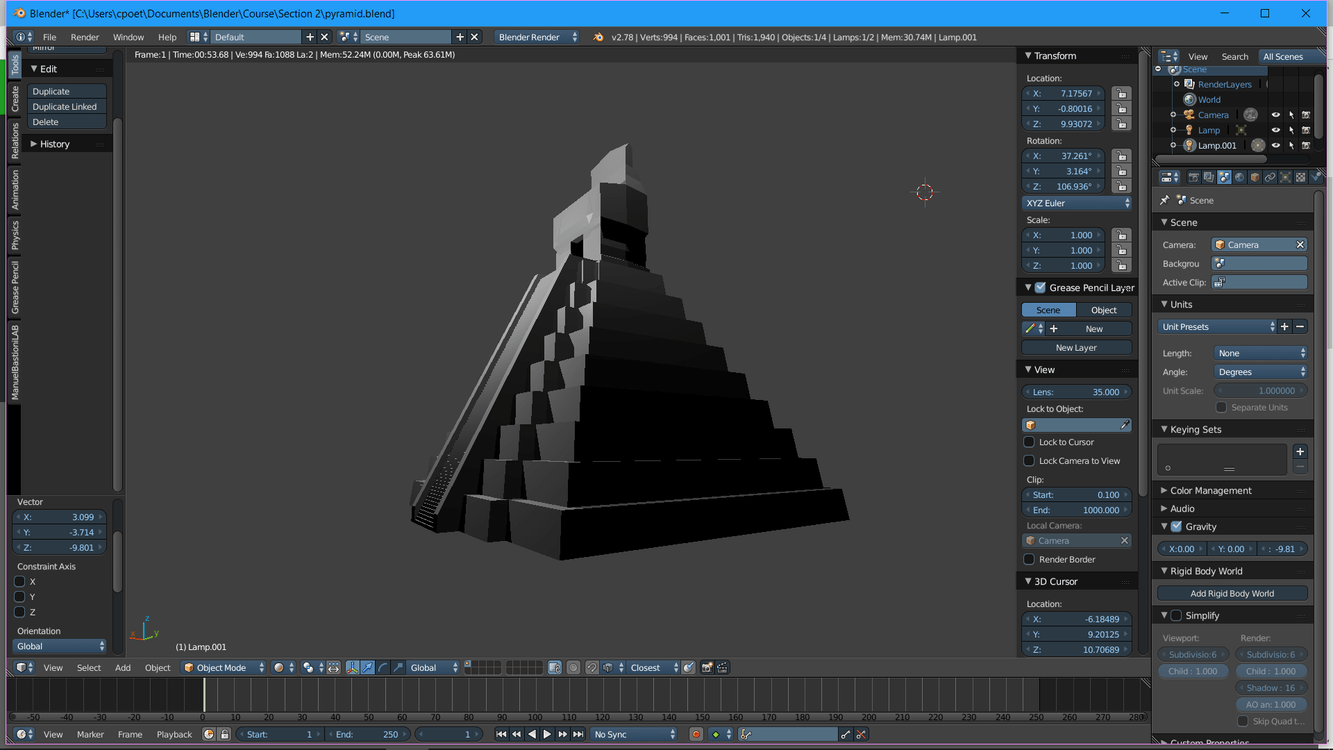Click the record auto-keyframe button
This screenshot has width=1333, height=750.
696,734
